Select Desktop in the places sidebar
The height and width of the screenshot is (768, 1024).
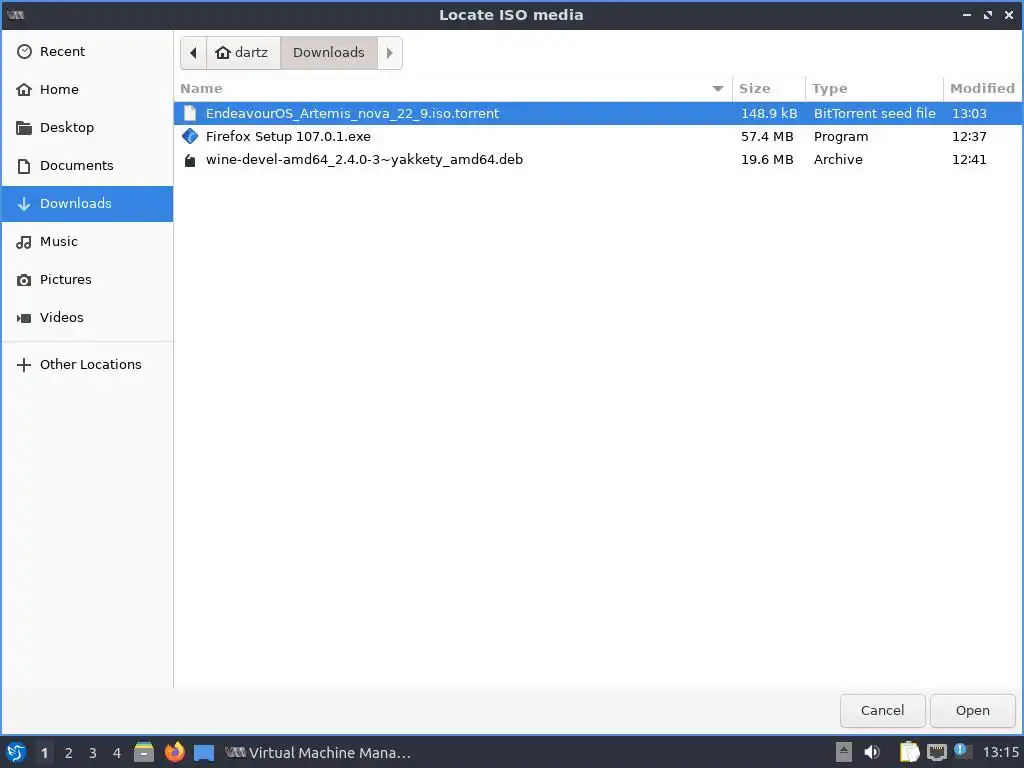click(88, 127)
